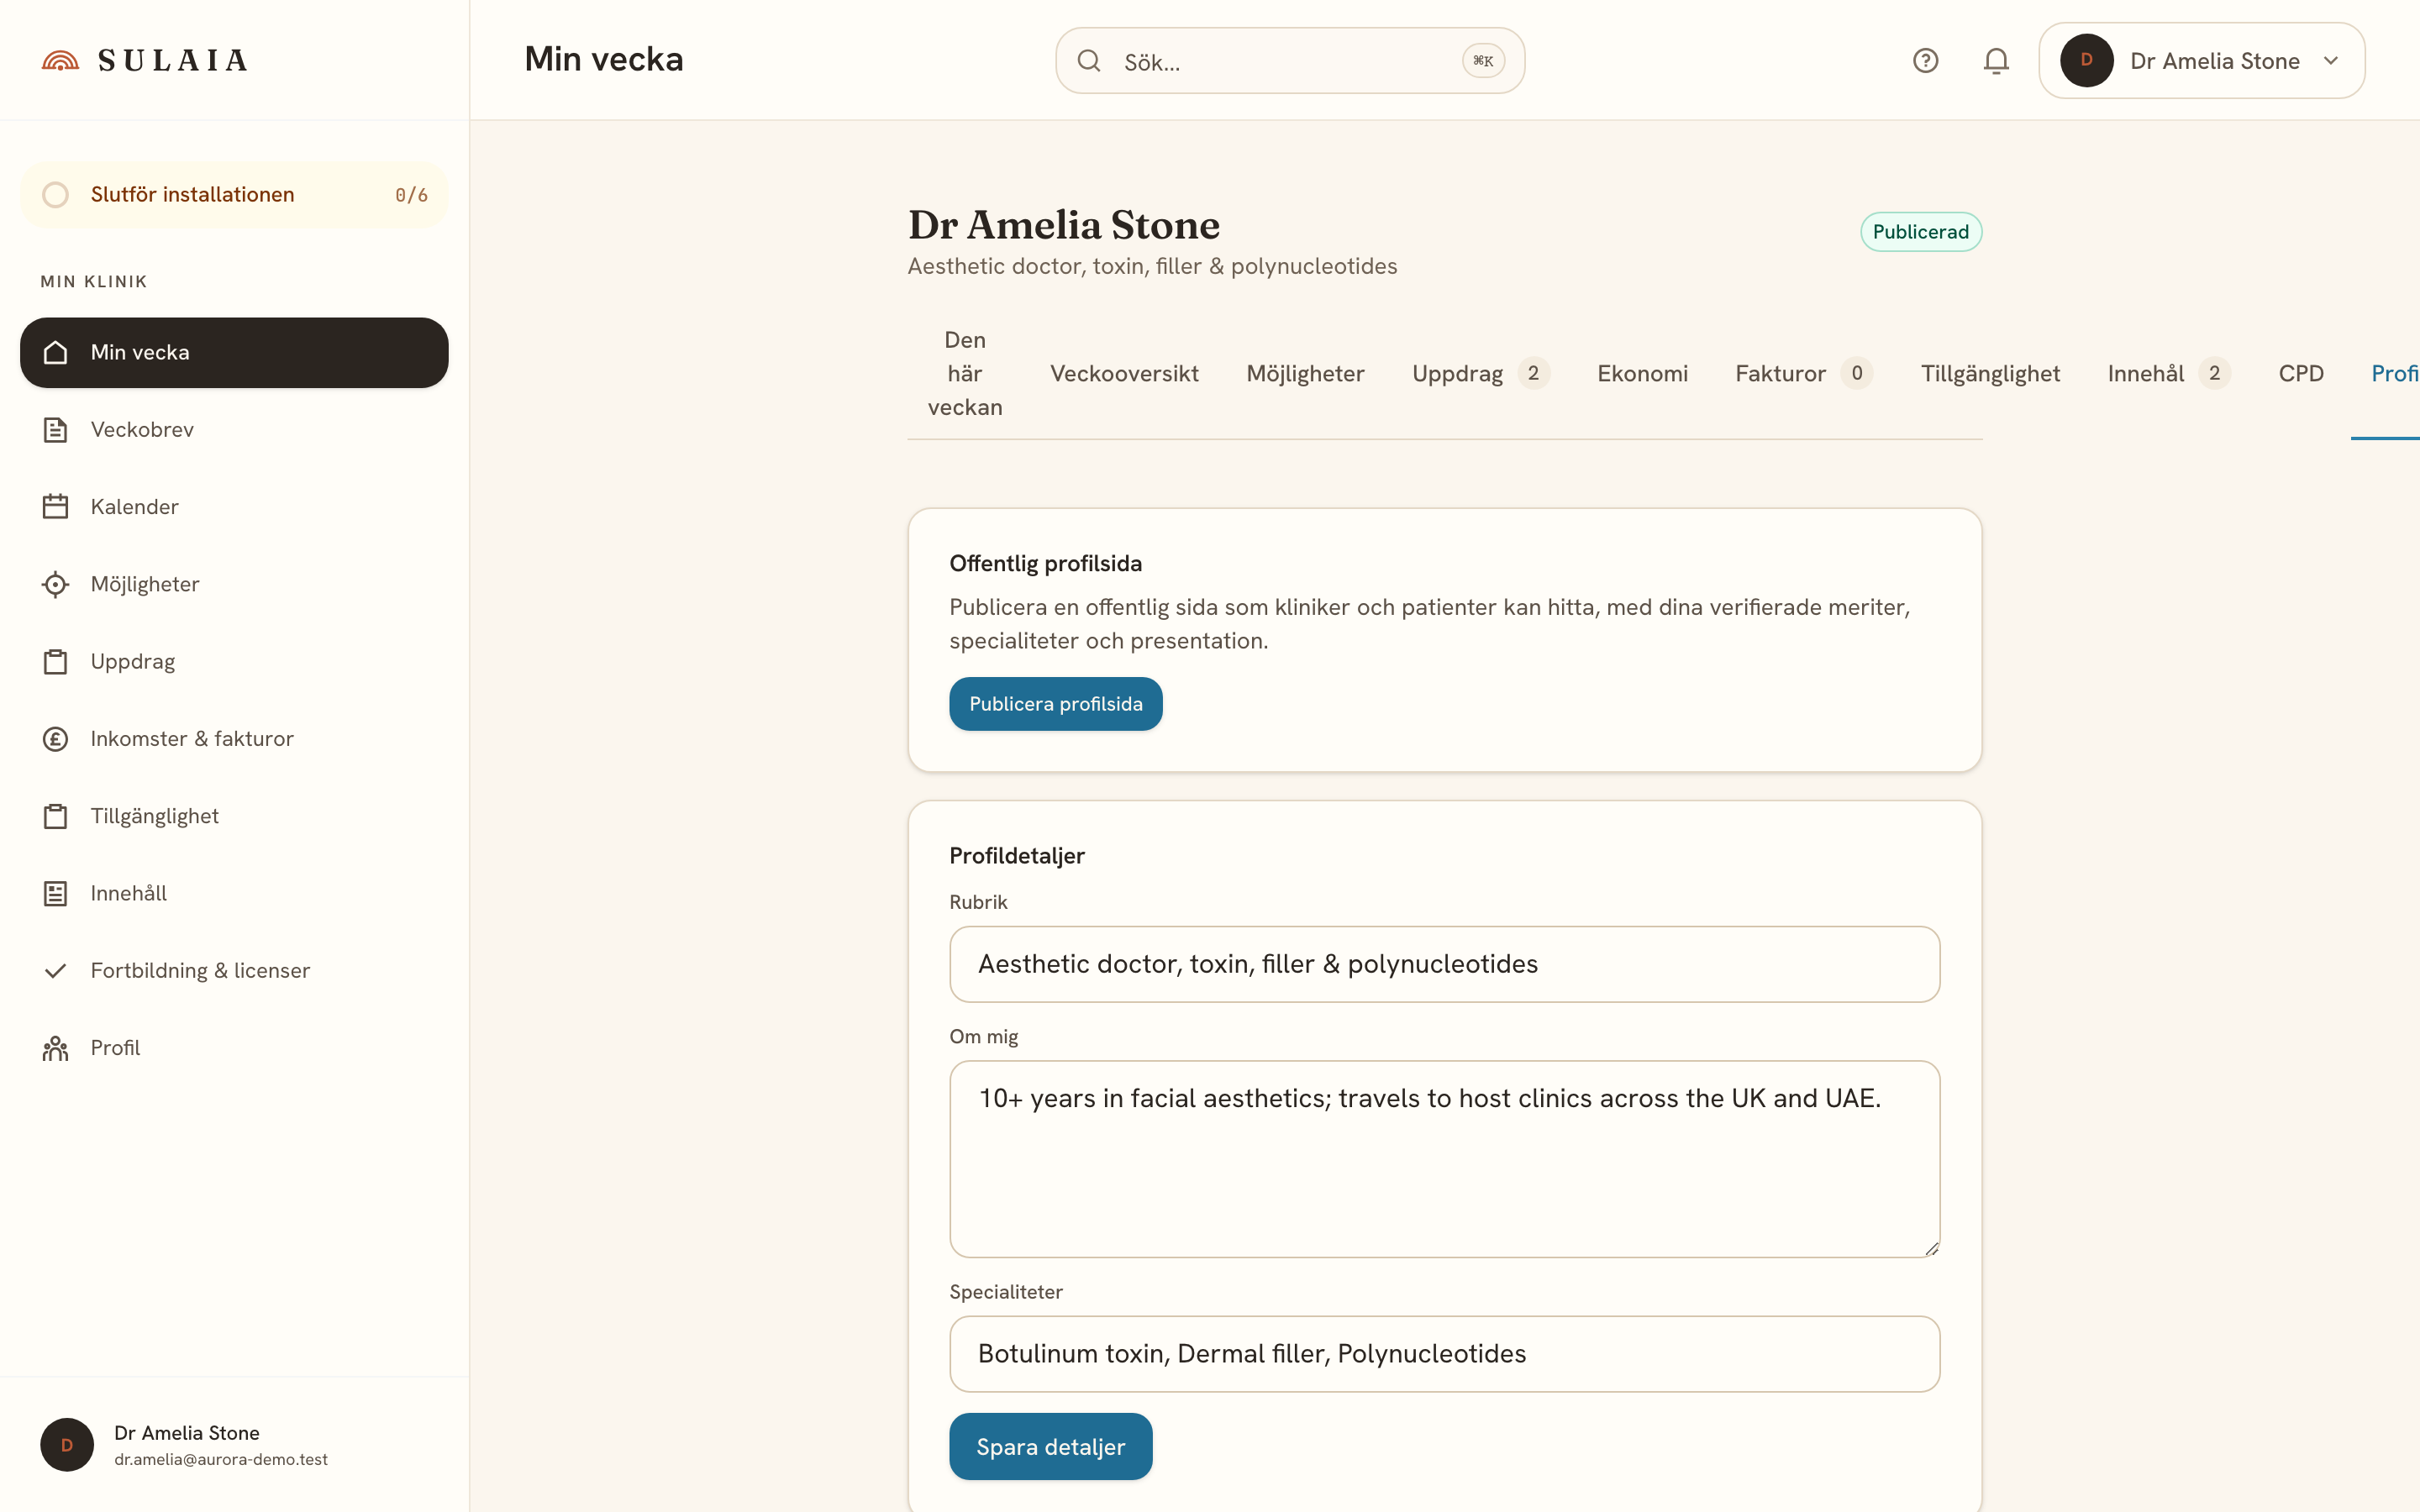The width and height of the screenshot is (2420, 1512).
Task: Toggle the Slutför installationen circle indicator
Action: (56, 195)
